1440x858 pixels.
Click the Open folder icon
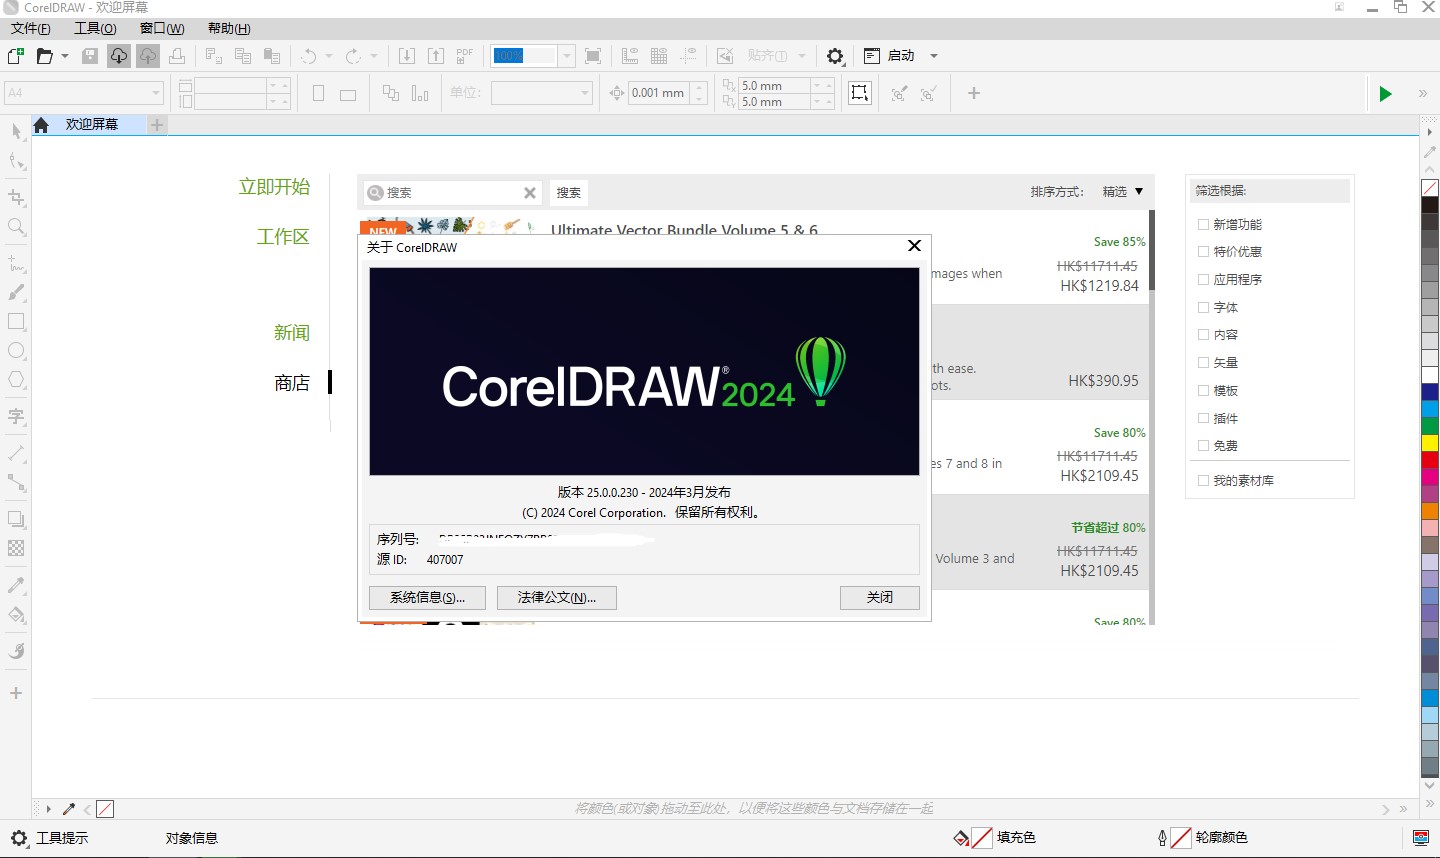(45, 56)
